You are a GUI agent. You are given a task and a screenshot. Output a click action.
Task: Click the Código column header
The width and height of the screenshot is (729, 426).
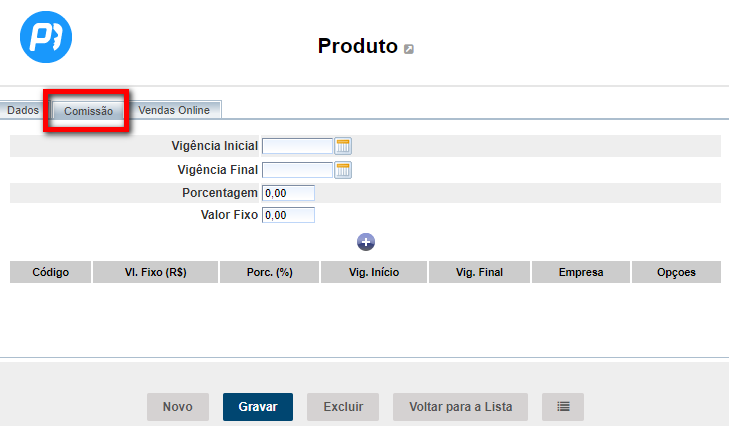pyautogui.click(x=51, y=272)
